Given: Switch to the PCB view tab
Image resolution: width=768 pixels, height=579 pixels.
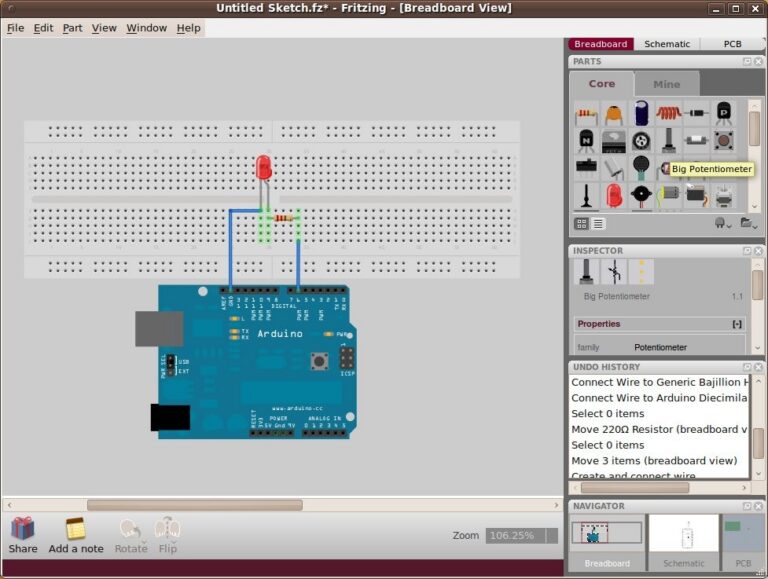Looking at the screenshot, I should pos(732,44).
